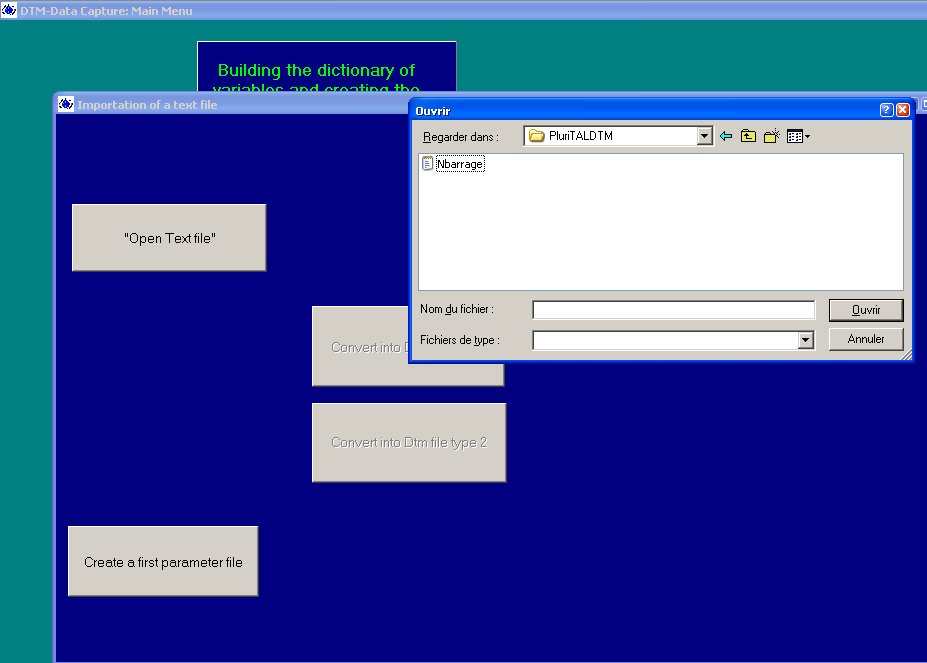Click the Ouvrir button

pyautogui.click(x=866, y=310)
